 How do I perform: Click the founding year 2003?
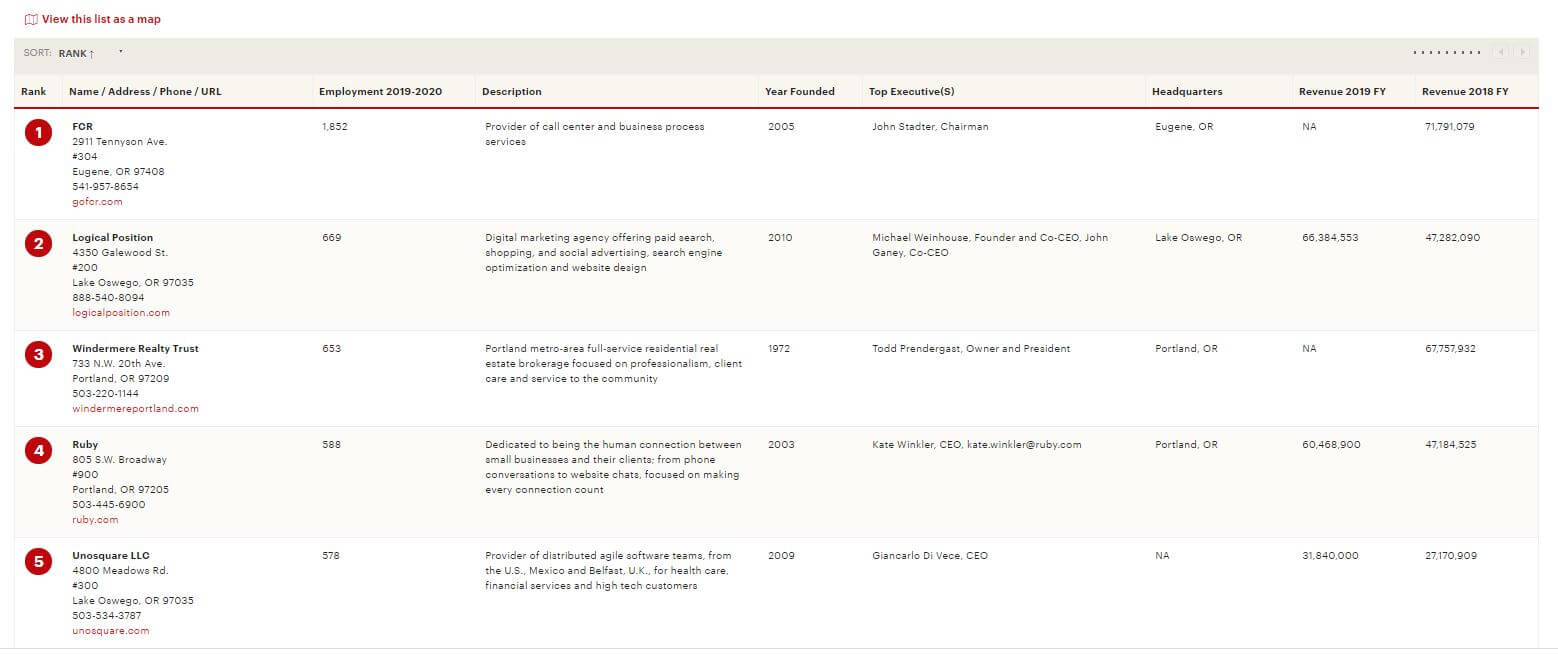[x=781, y=445]
